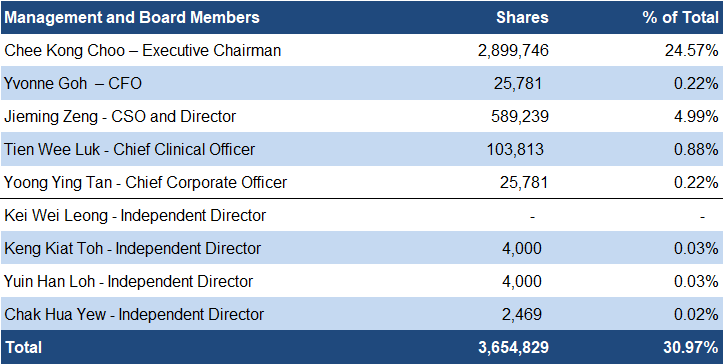The height and width of the screenshot is (364, 723).
Task: Select Yvonne Goh – CFO name cell
Action: pyautogui.click(x=73, y=84)
